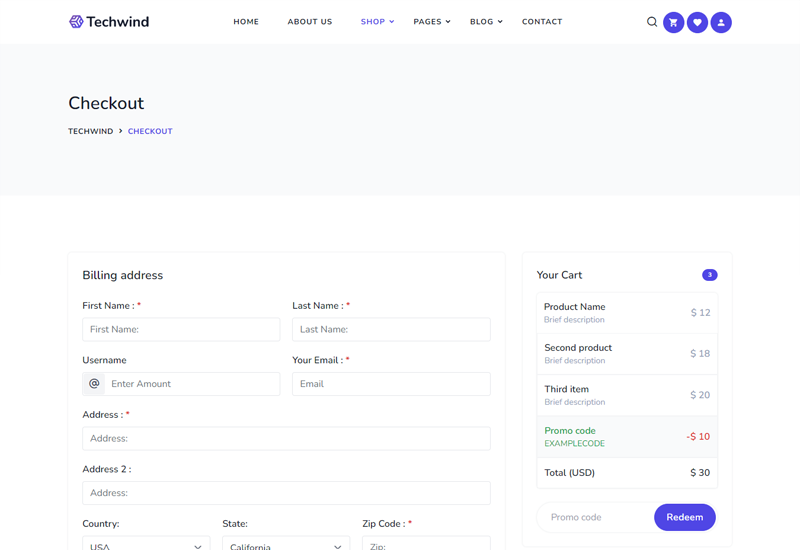Expand the Pages menu dropdown
The height and width of the screenshot is (550, 800).
pos(432,21)
